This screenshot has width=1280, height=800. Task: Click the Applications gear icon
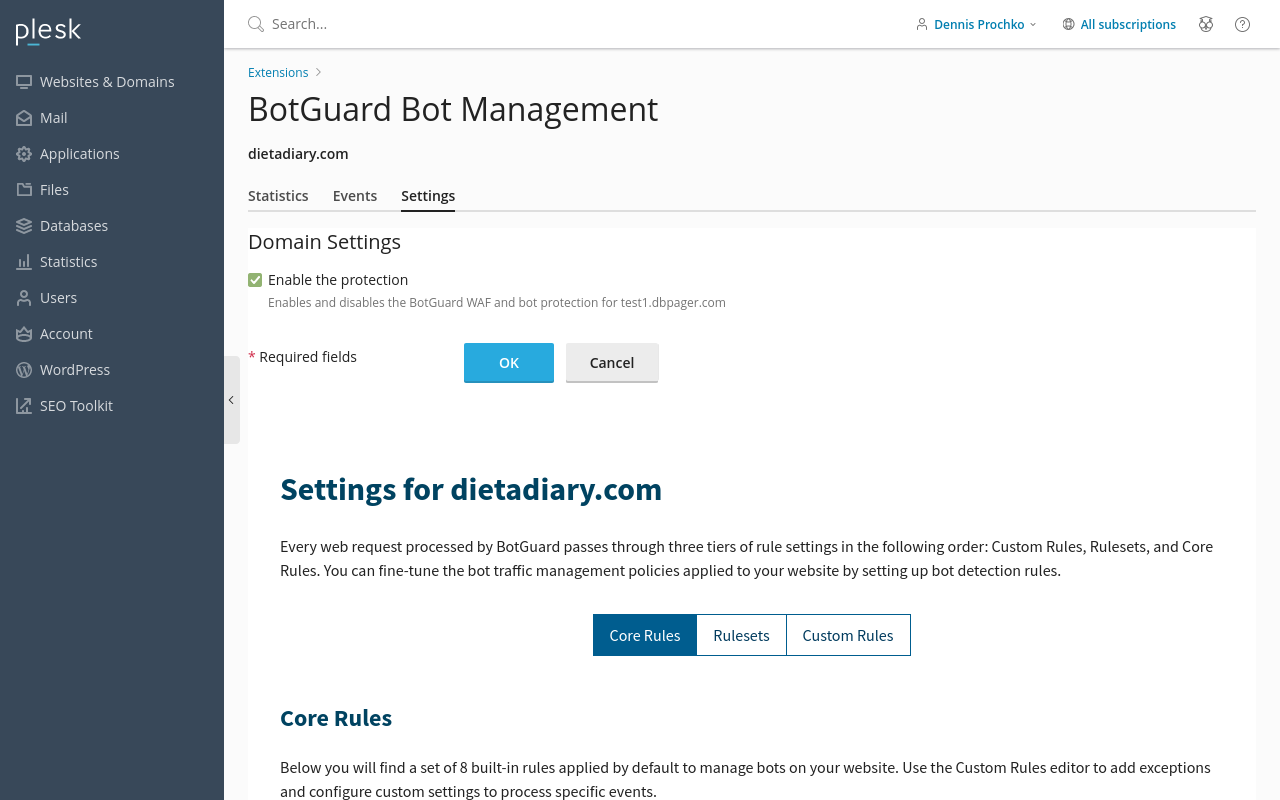(x=24, y=154)
